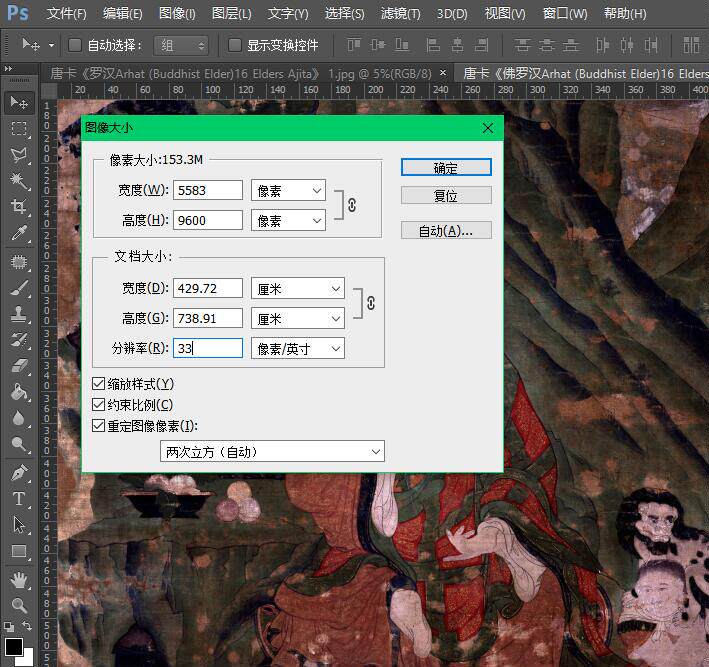This screenshot has height=667, width=709.
Task: Open pixel height unit 像素 dropdown
Action: pos(288,220)
